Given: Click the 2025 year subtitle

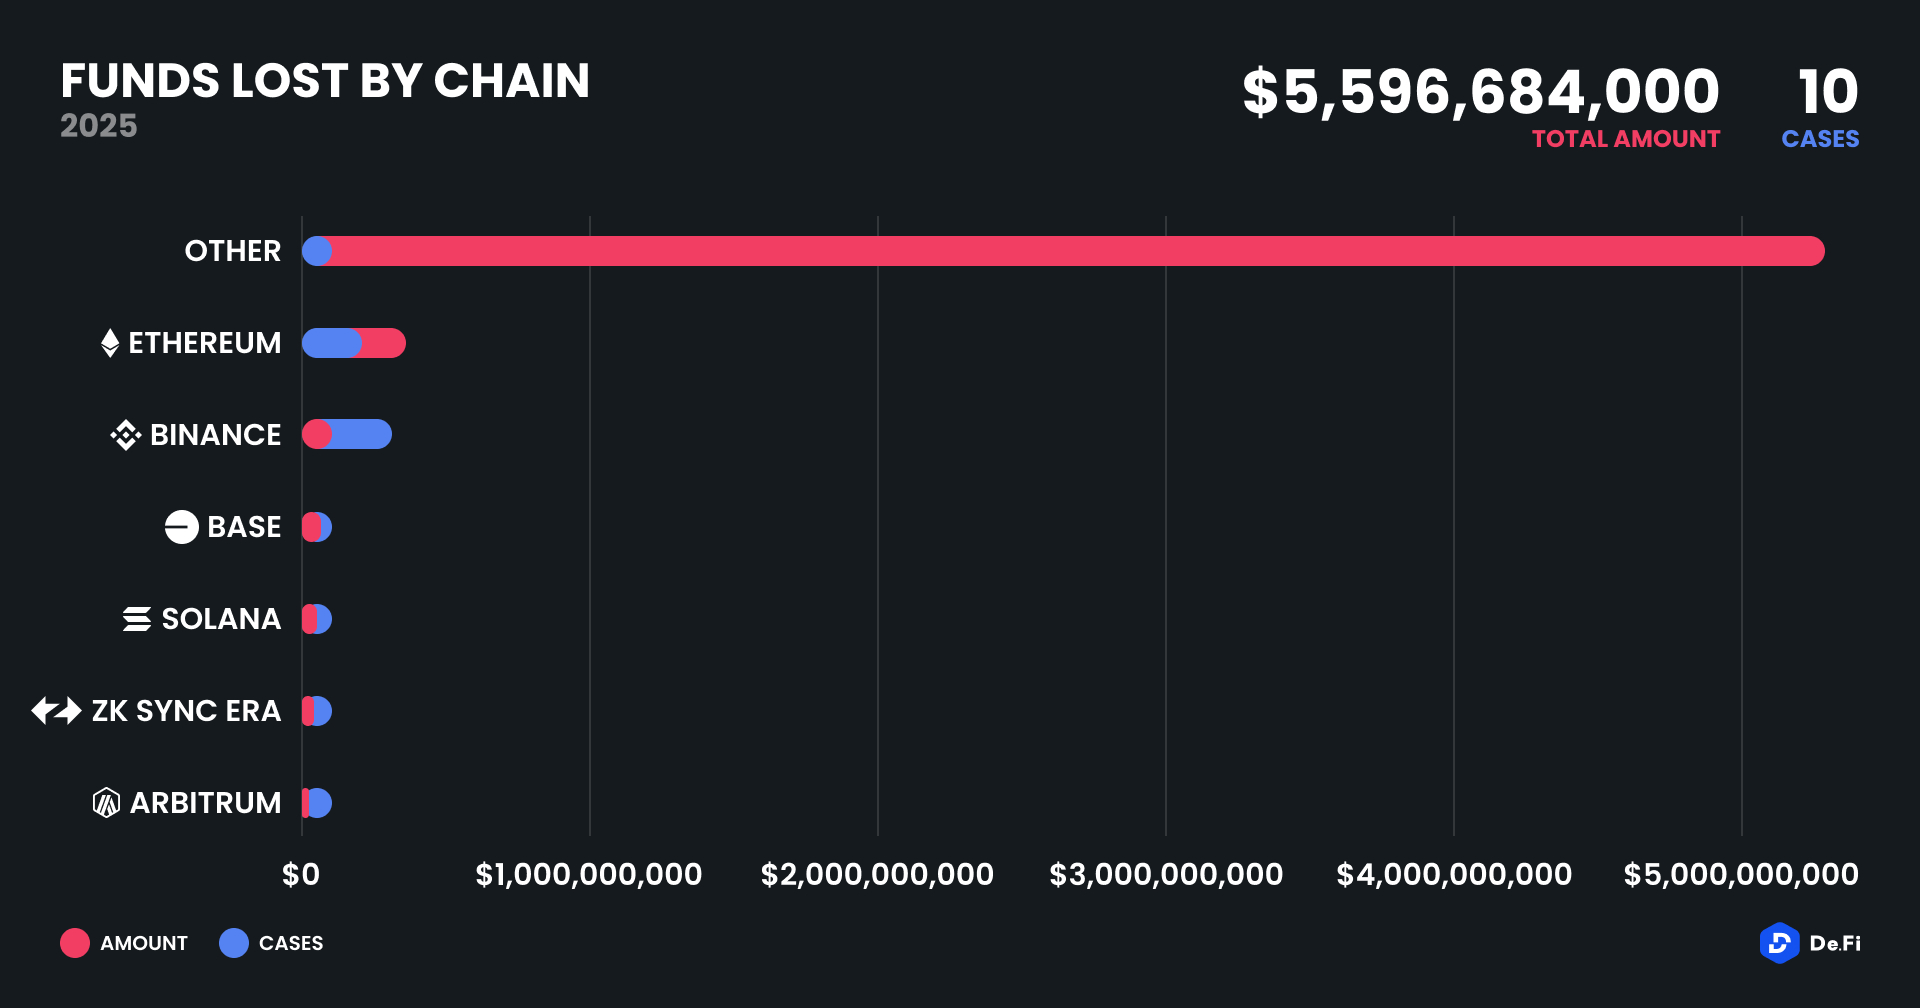Looking at the screenshot, I should point(99,126).
